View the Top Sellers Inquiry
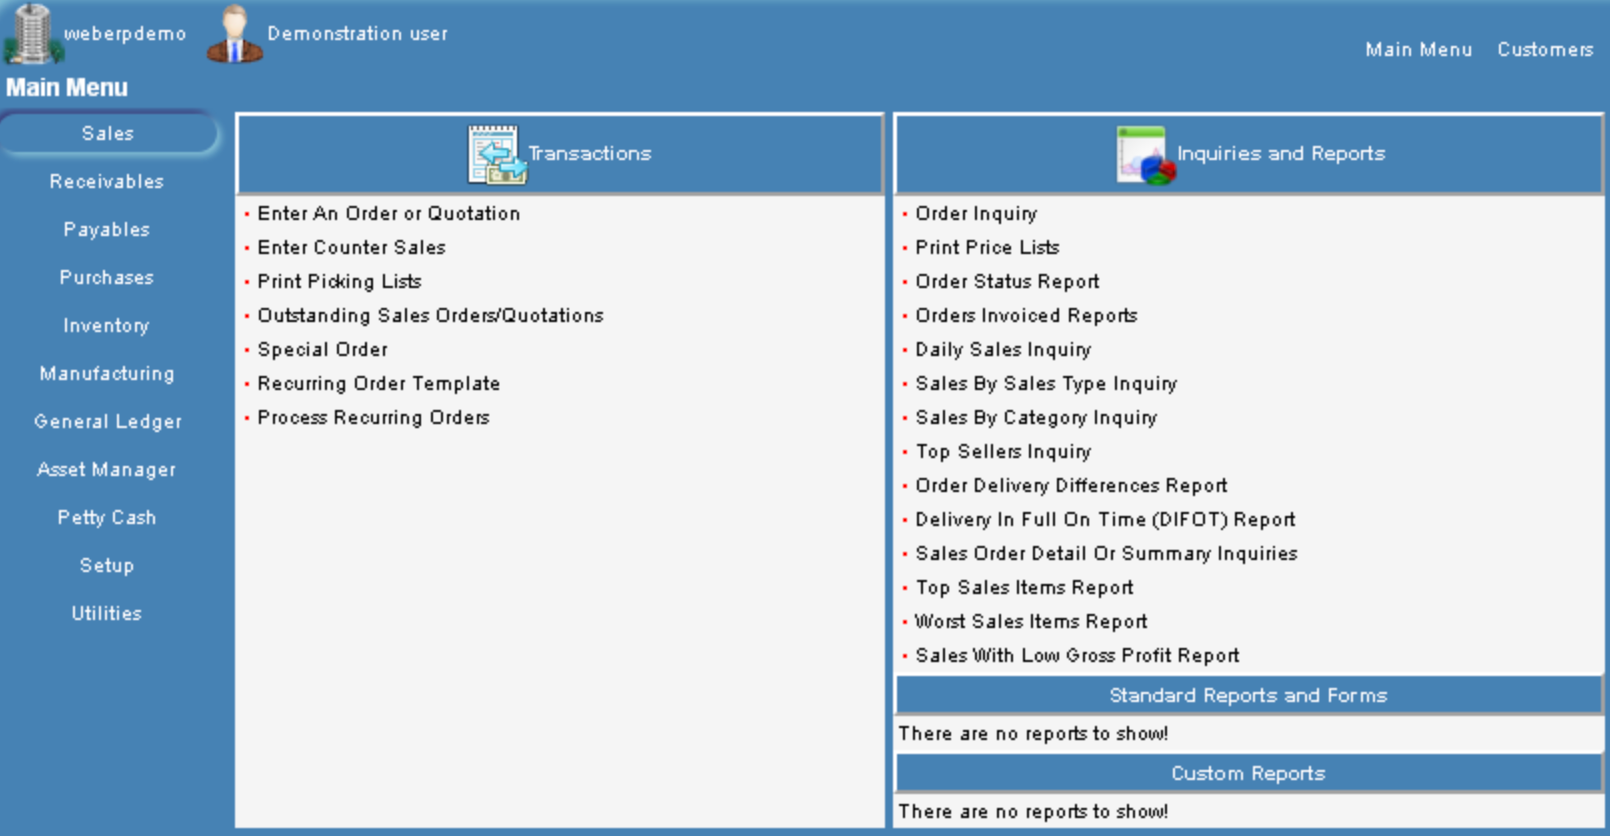Viewport: 1610px width, 836px height. 1003,452
